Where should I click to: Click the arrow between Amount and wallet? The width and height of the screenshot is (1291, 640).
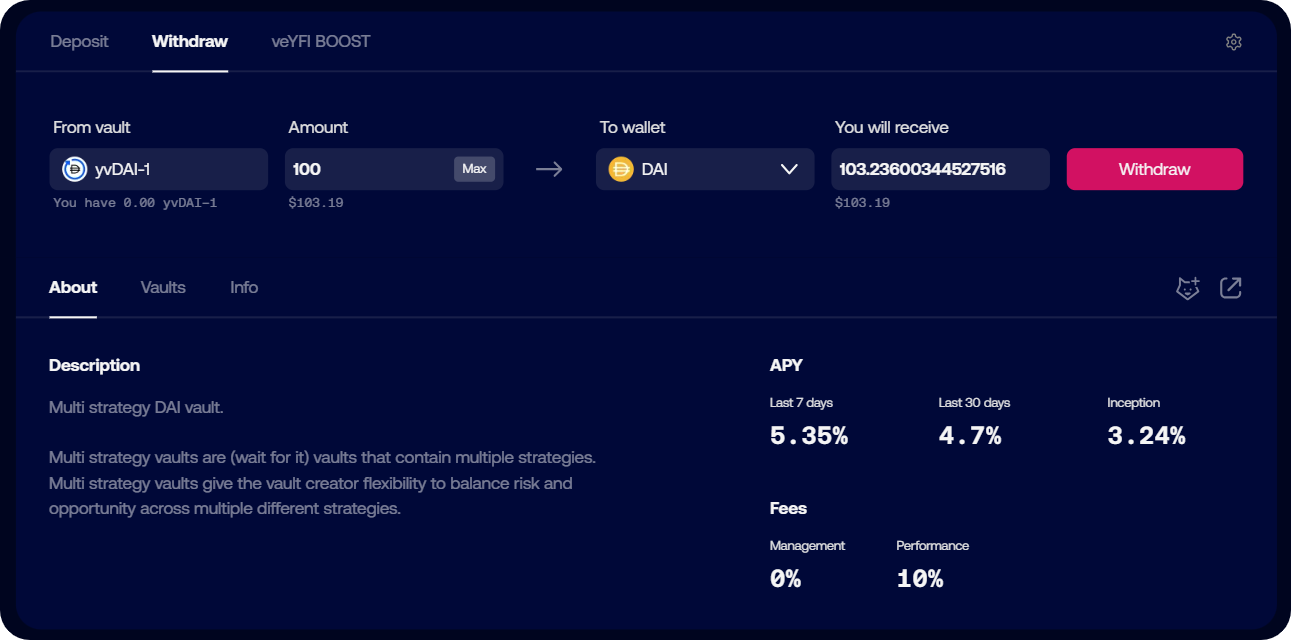pos(549,170)
